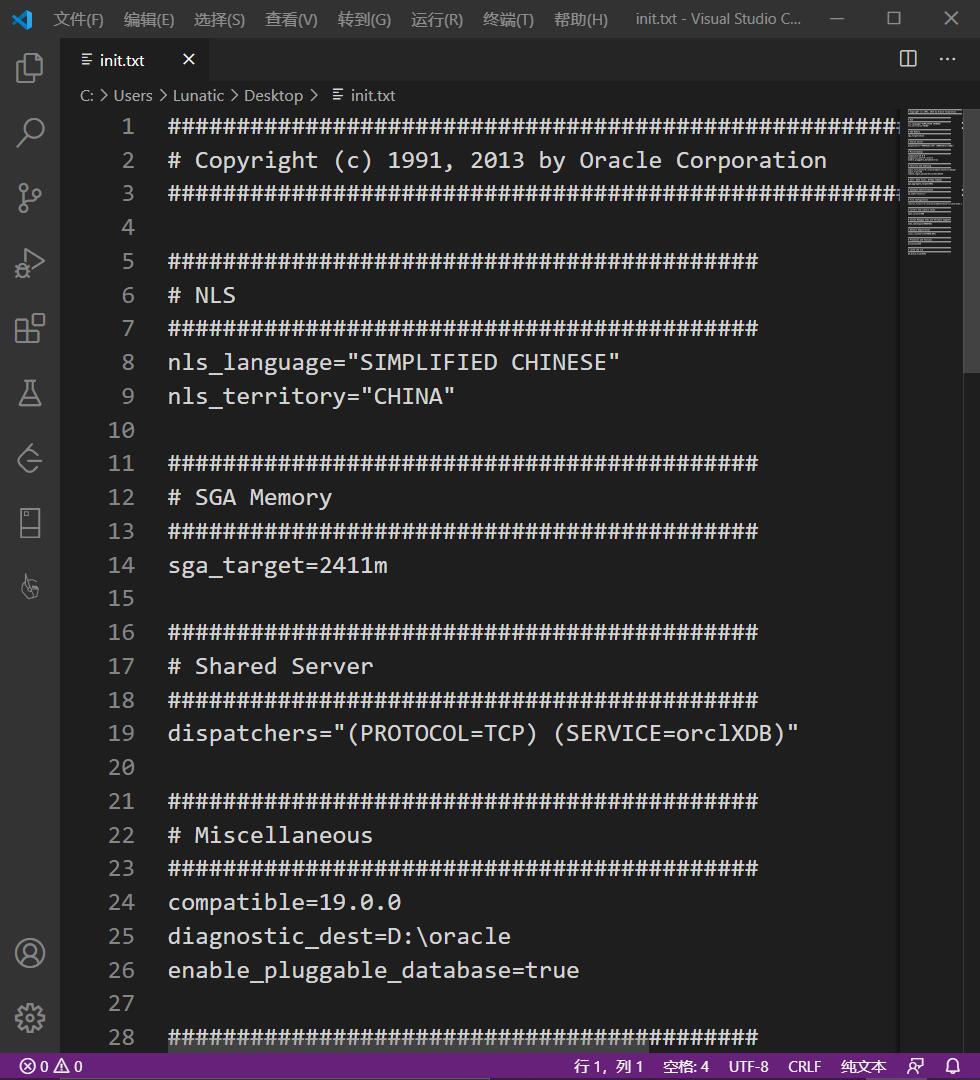Open the UTF-8 encoding picker
The height and width of the screenshot is (1080, 980).
(748, 1066)
